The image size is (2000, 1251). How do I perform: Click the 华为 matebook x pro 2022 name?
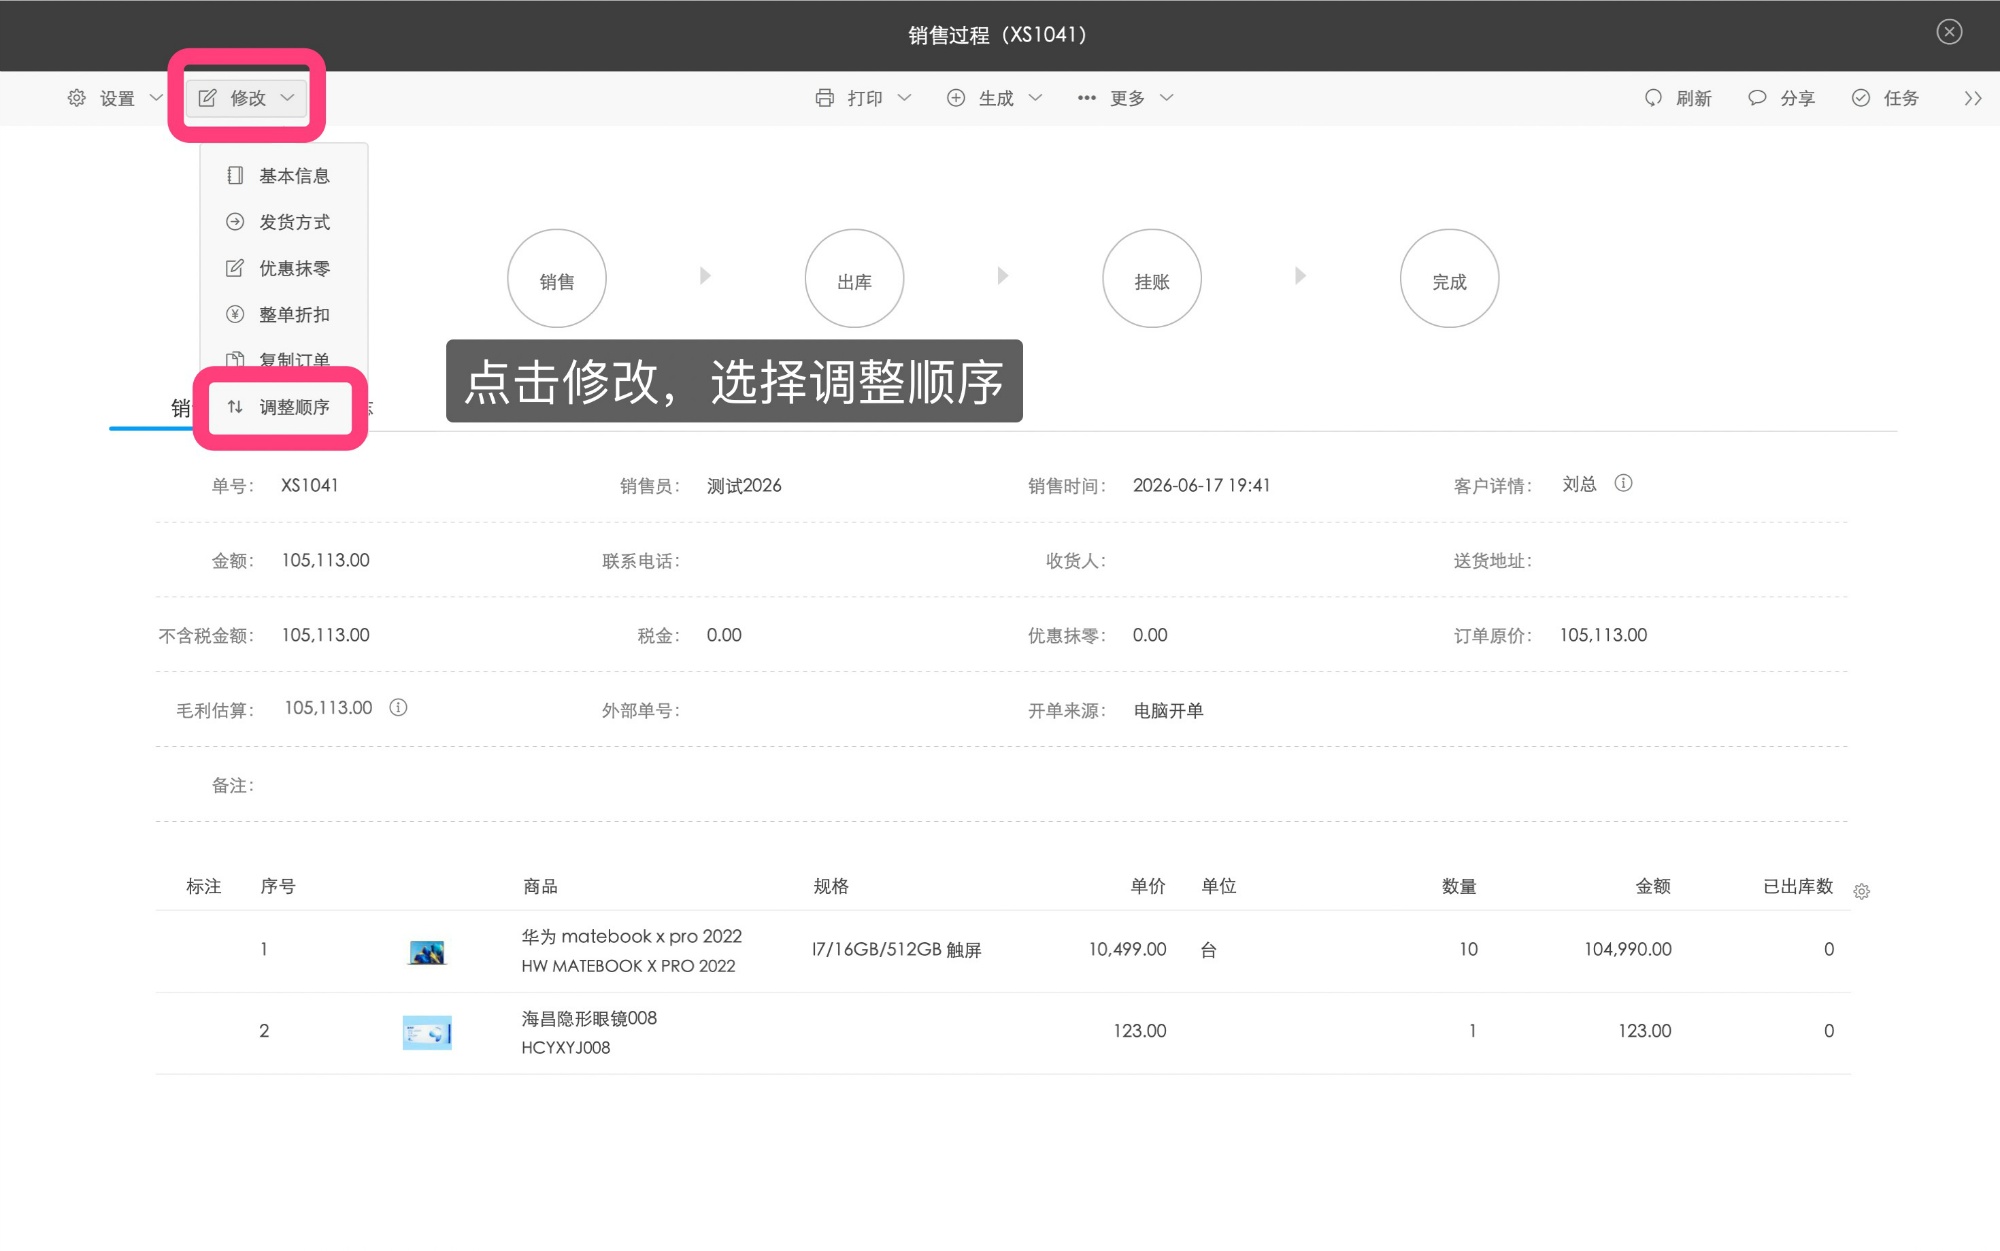[x=631, y=937]
